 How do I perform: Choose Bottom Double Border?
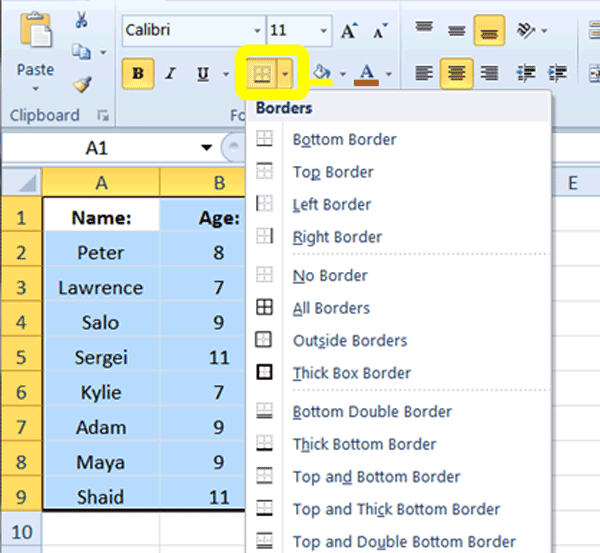pos(398,412)
